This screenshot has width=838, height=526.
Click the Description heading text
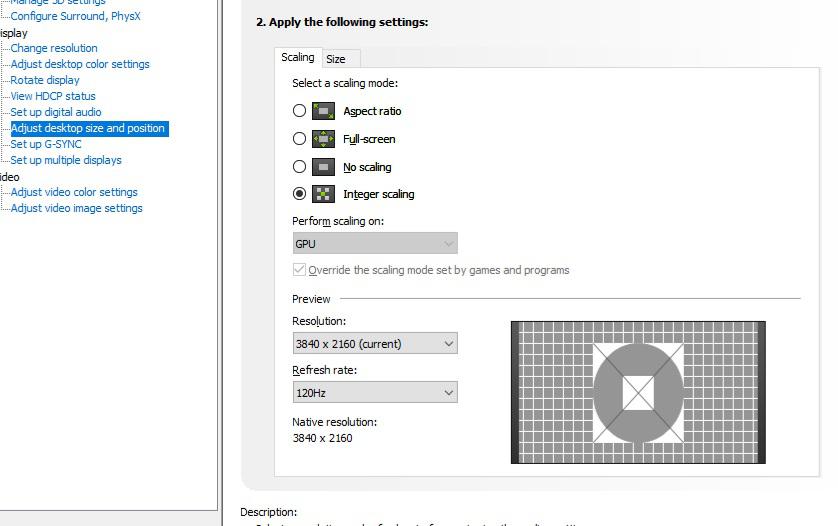coord(268,512)
